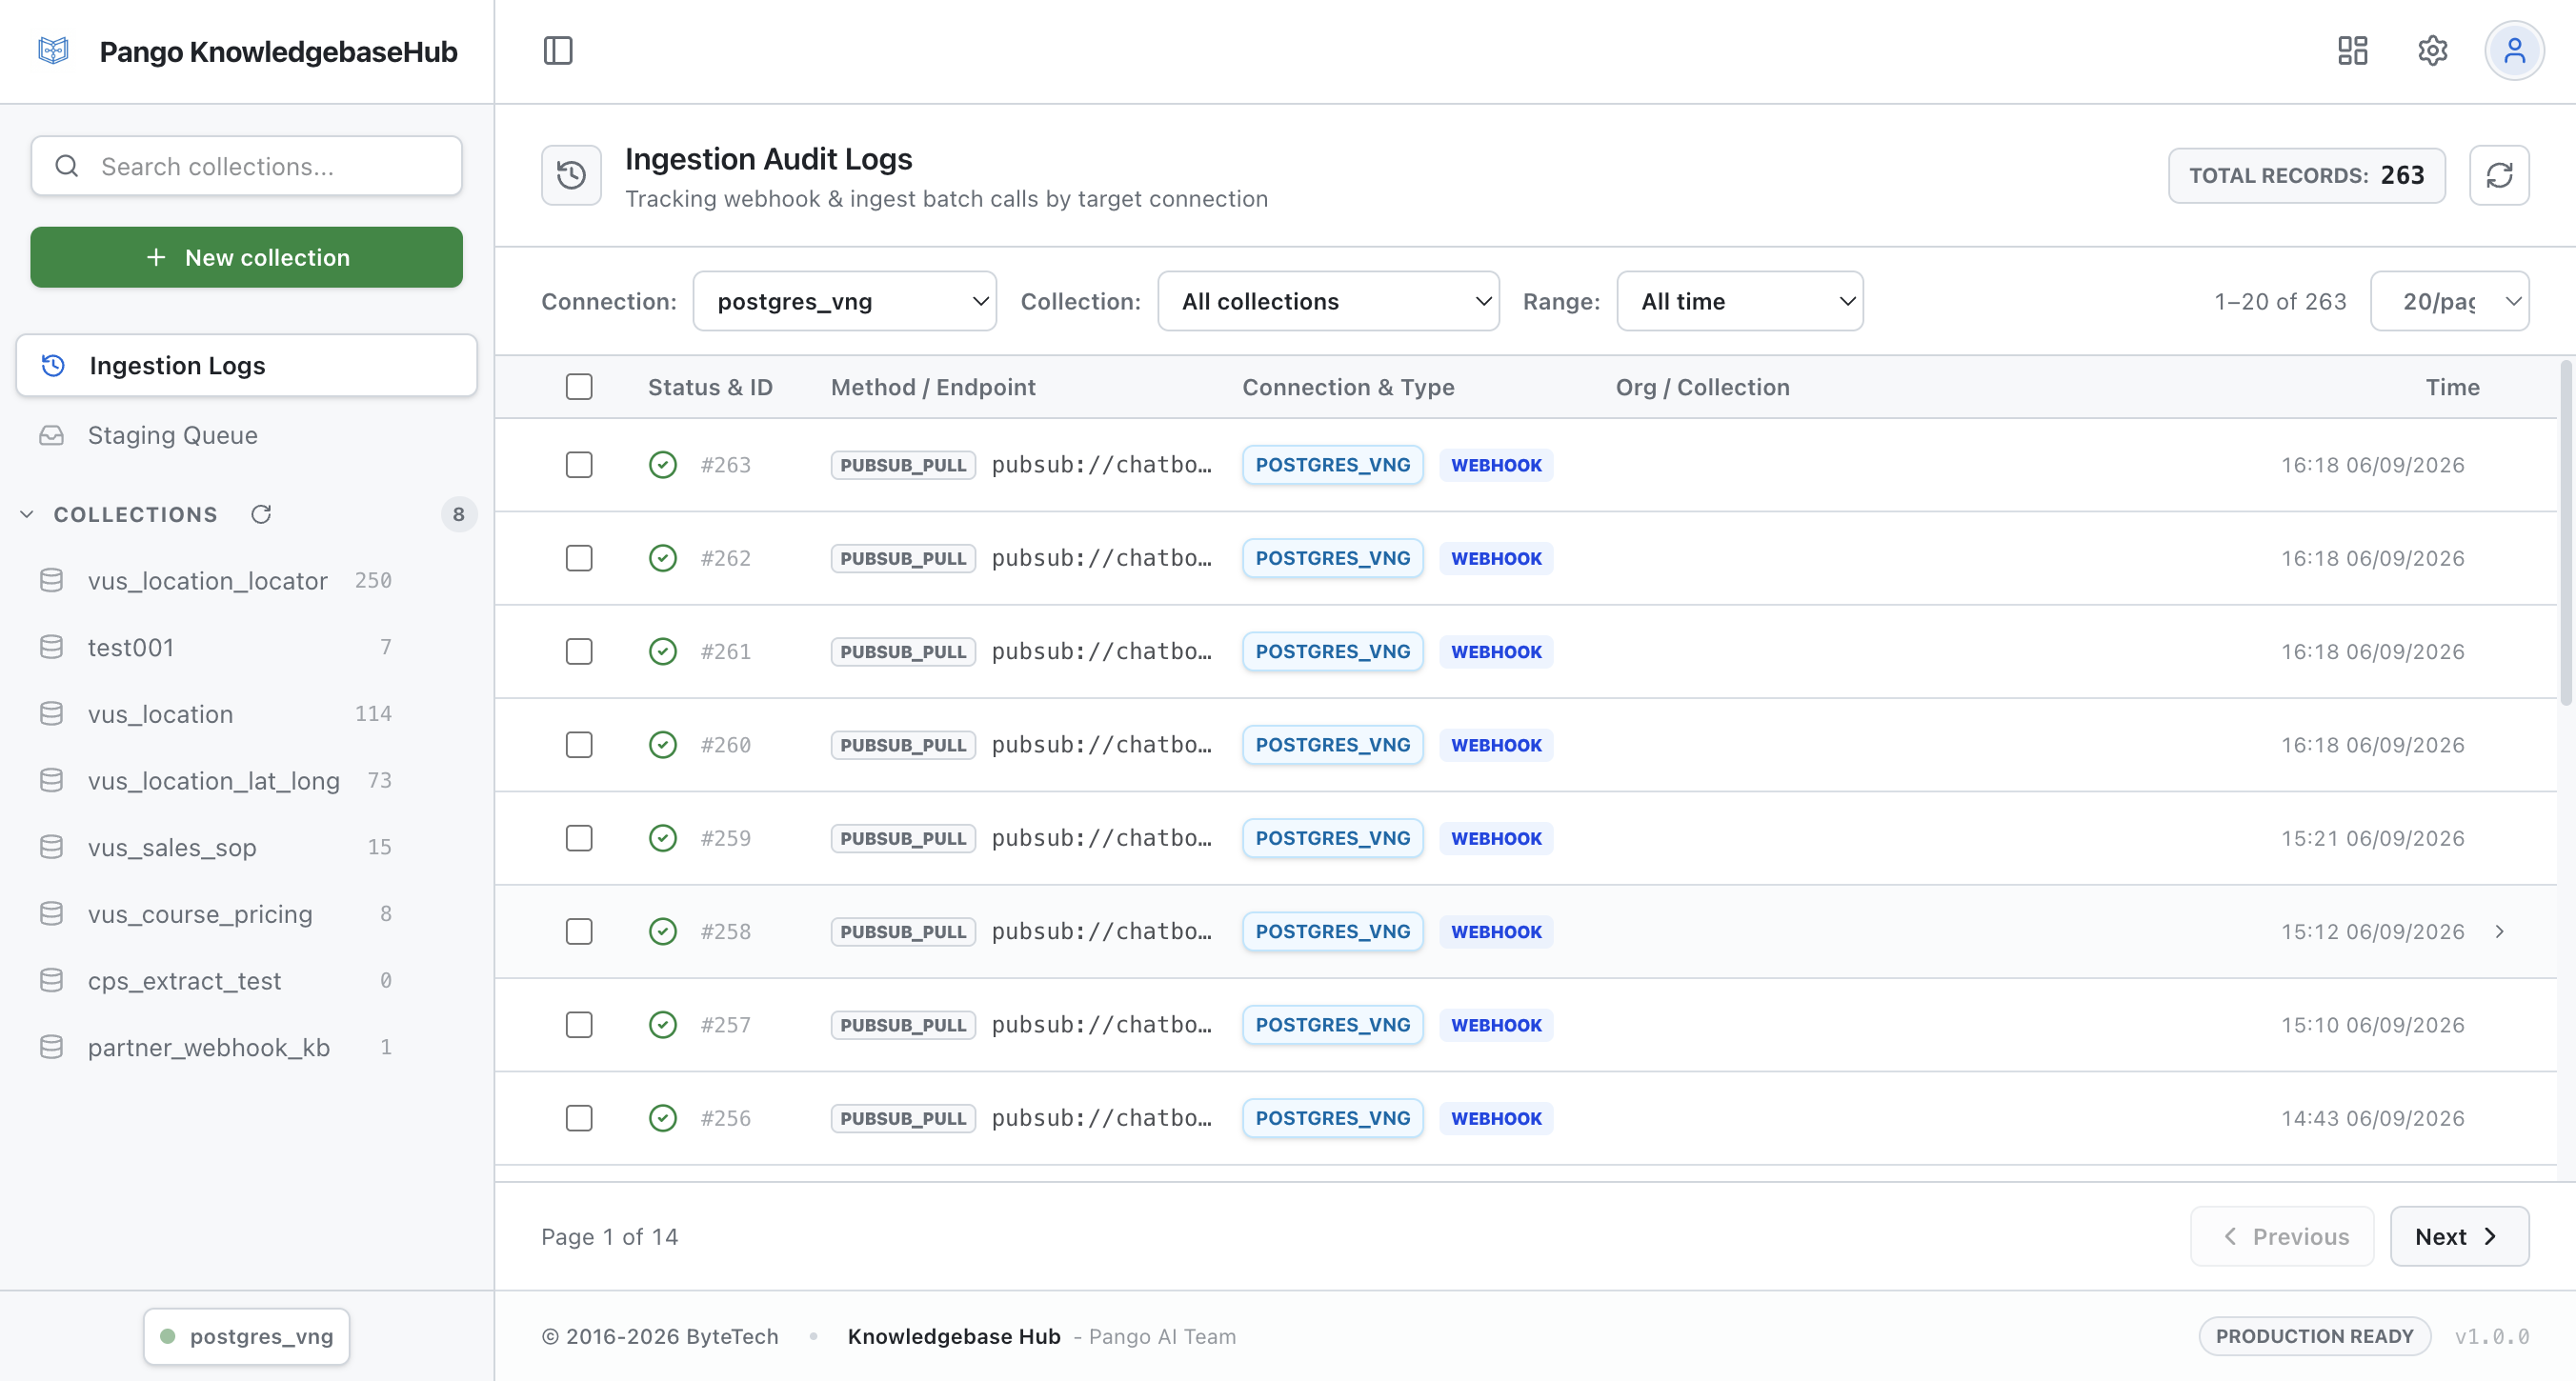The width and height of the screenshot is (2576, 1381).
Task: Open the 20/page size dropdown
Action: [2449, 301]
